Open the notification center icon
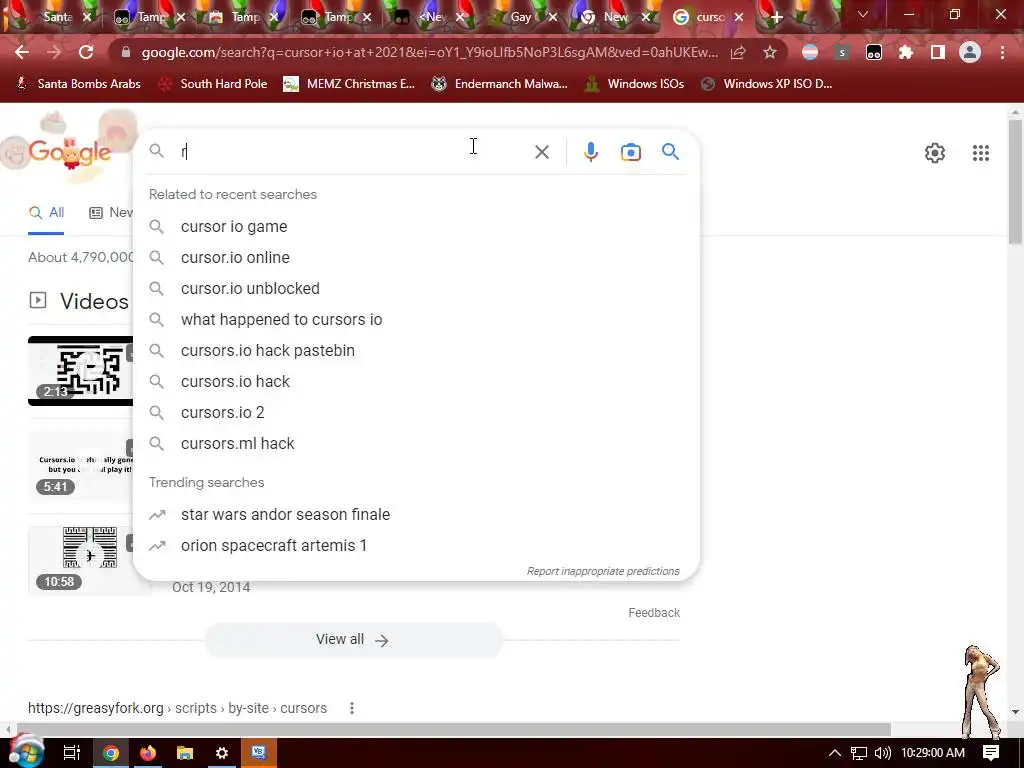 coord(991,753)
